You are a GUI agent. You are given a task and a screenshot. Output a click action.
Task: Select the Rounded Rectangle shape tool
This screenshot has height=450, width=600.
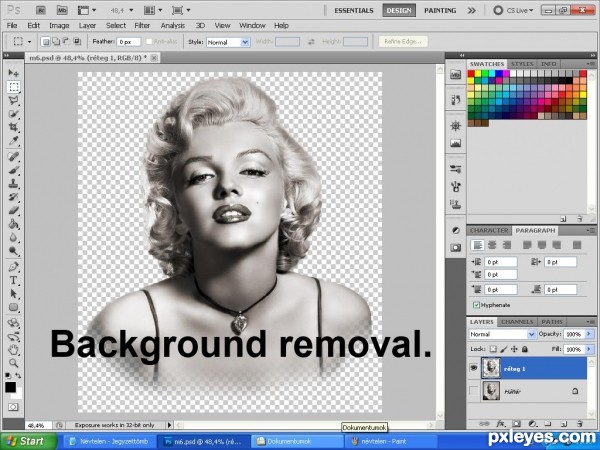click(13, 307)
